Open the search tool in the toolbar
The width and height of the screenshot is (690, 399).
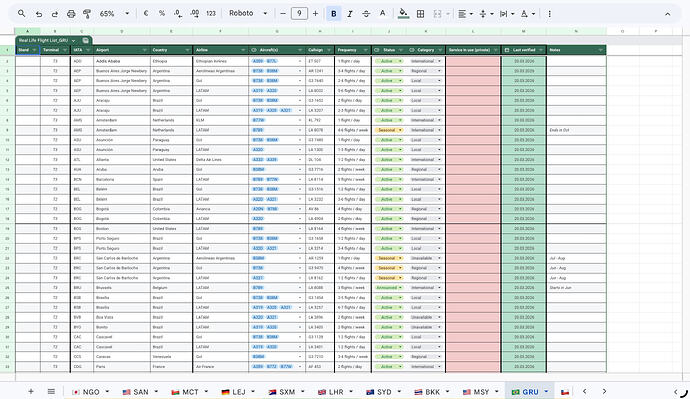pos(22,14)
